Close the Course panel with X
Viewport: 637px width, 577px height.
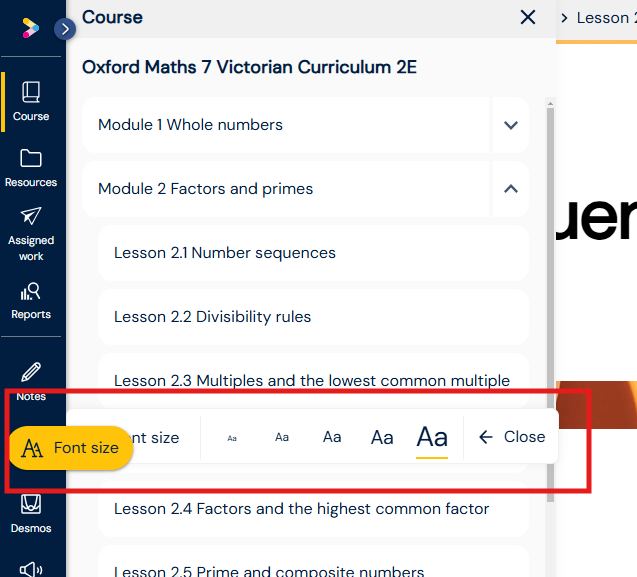tap(528, 17)
